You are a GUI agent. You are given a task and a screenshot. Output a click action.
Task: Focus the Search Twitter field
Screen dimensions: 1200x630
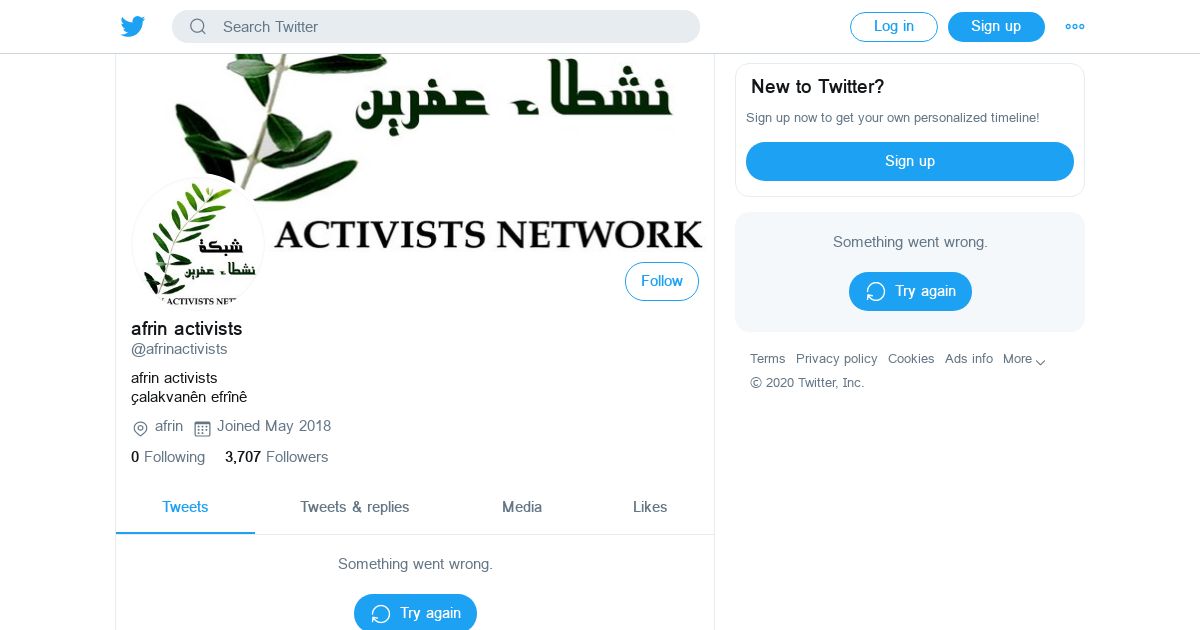pyautogui.click(x=436, y=27)
